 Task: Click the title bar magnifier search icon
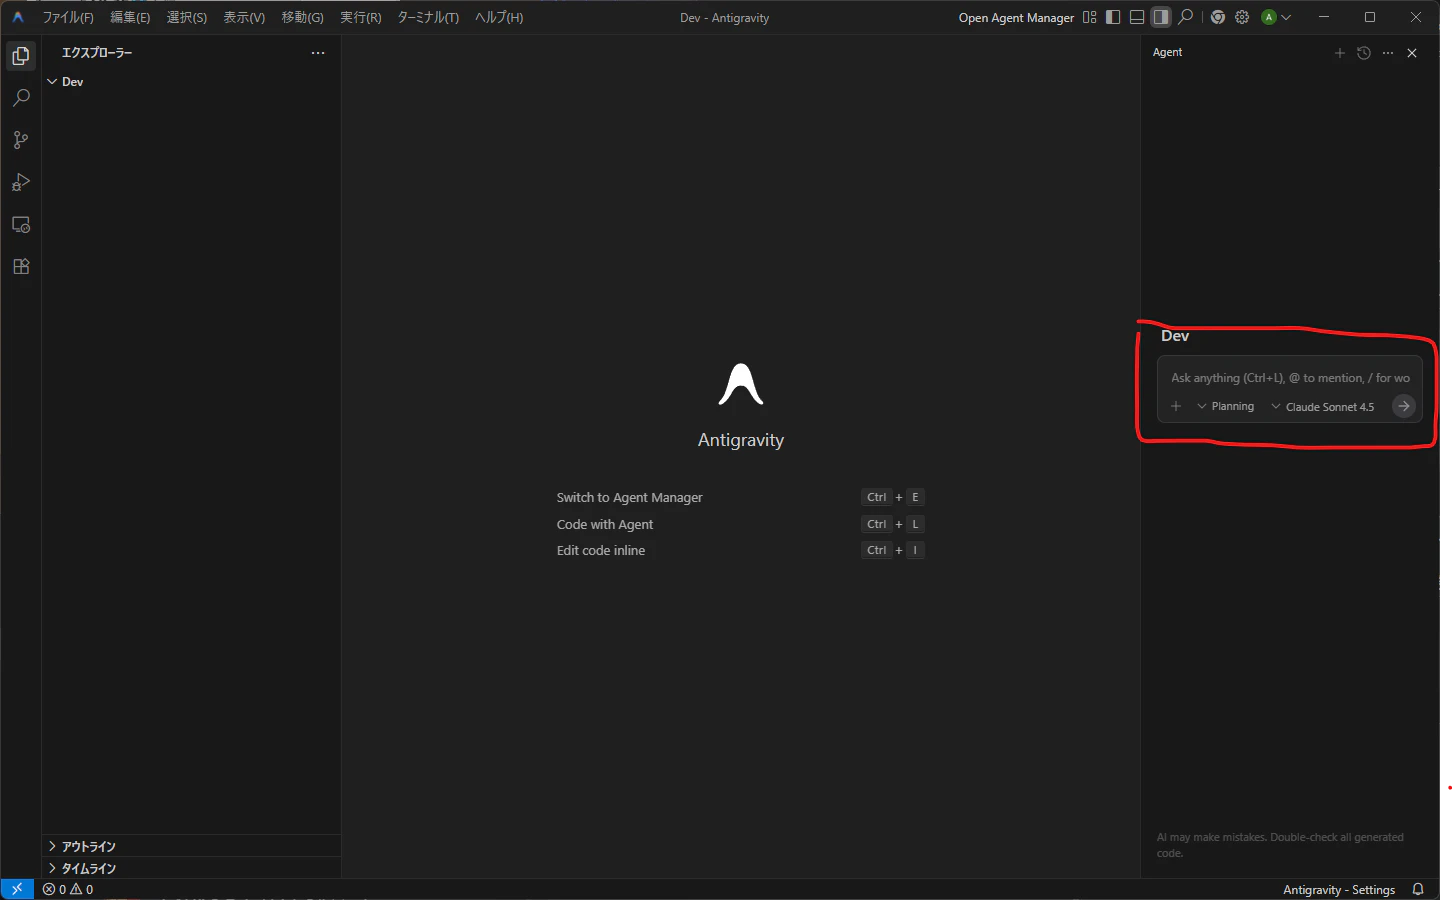[1186, 17]
